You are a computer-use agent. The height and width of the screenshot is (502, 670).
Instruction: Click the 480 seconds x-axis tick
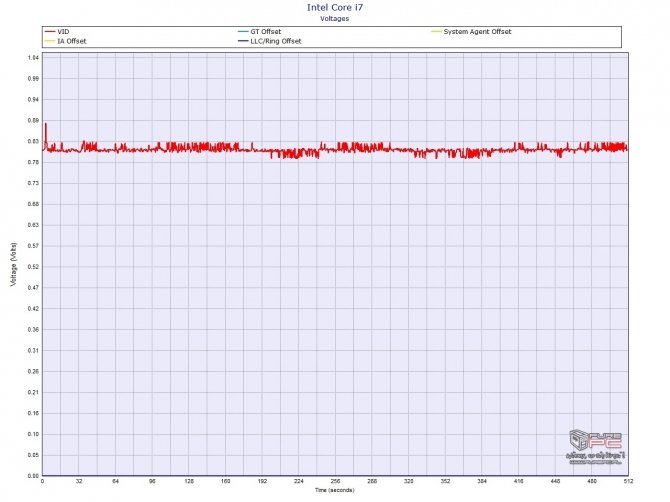pos(592,481)
